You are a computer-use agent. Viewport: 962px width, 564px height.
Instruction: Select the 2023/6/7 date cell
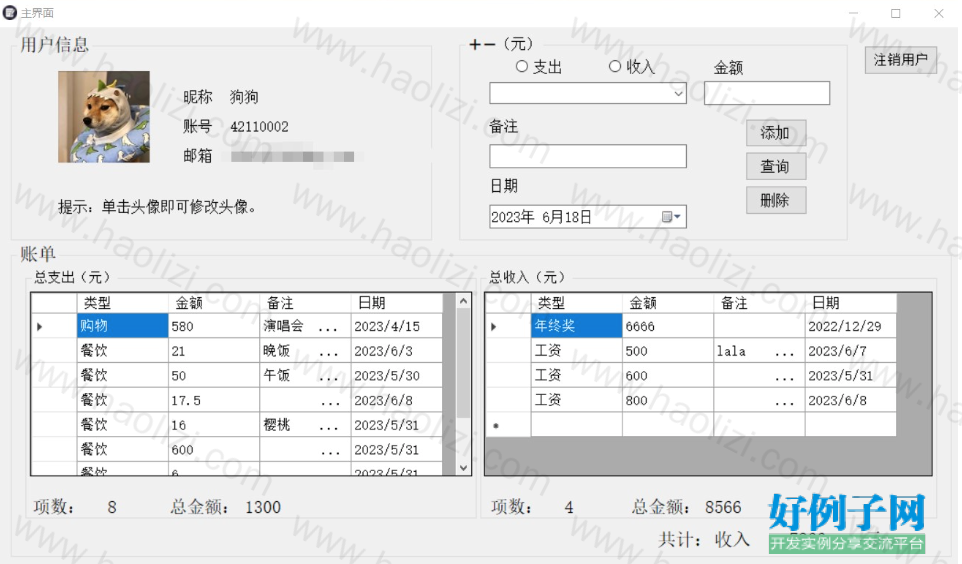[850, 350]
